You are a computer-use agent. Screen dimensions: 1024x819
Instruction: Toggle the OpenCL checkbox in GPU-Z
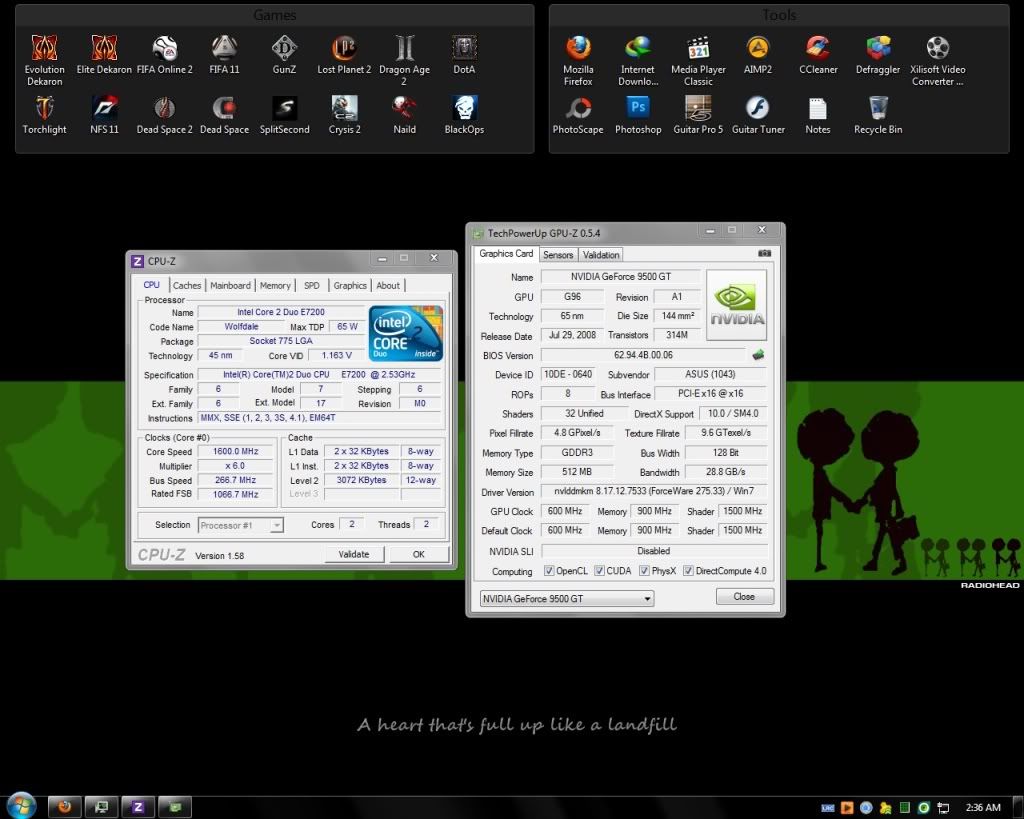pyautogui.click(x=549, y=571)
